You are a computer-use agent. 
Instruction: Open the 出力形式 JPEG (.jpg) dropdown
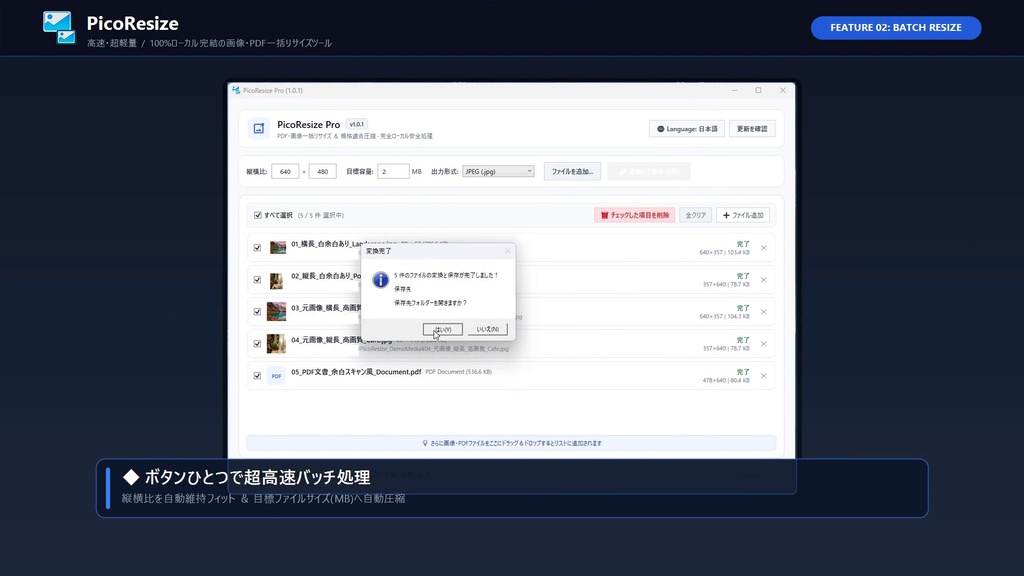coord(498,171)
